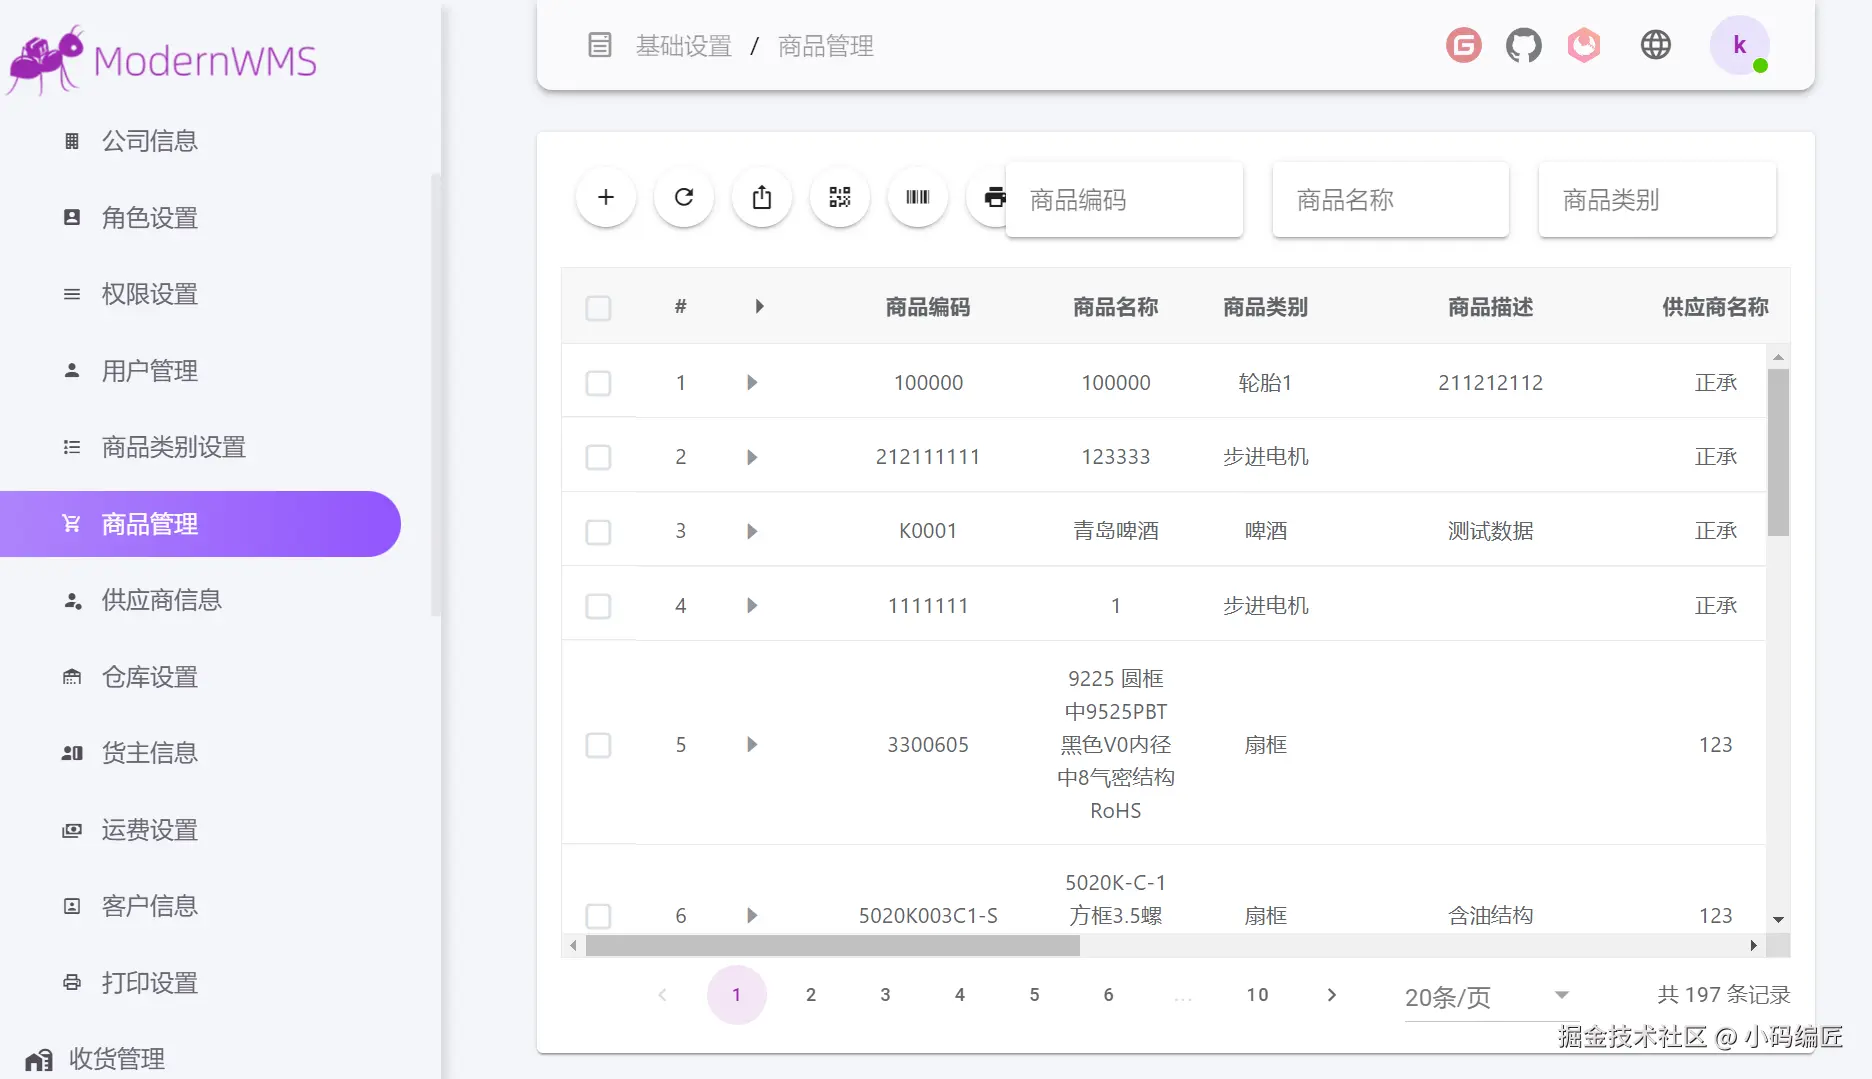Viewport: 1872px width, 1079px height.
Task: Select the checkbox on row 1
Action: 598,383
